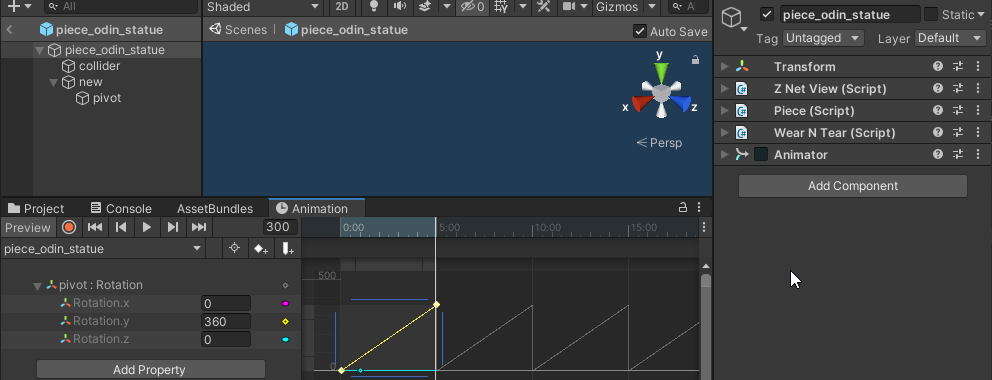Click the Rotation.y value field 360
992x380 pixels.
226,321
